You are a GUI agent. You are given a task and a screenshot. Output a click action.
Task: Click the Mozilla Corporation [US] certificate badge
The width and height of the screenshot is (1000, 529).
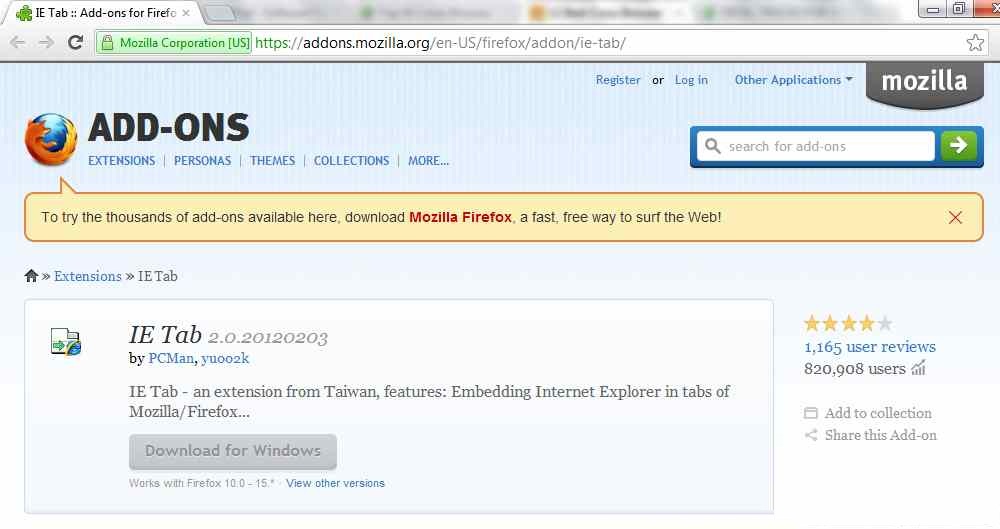174,43
